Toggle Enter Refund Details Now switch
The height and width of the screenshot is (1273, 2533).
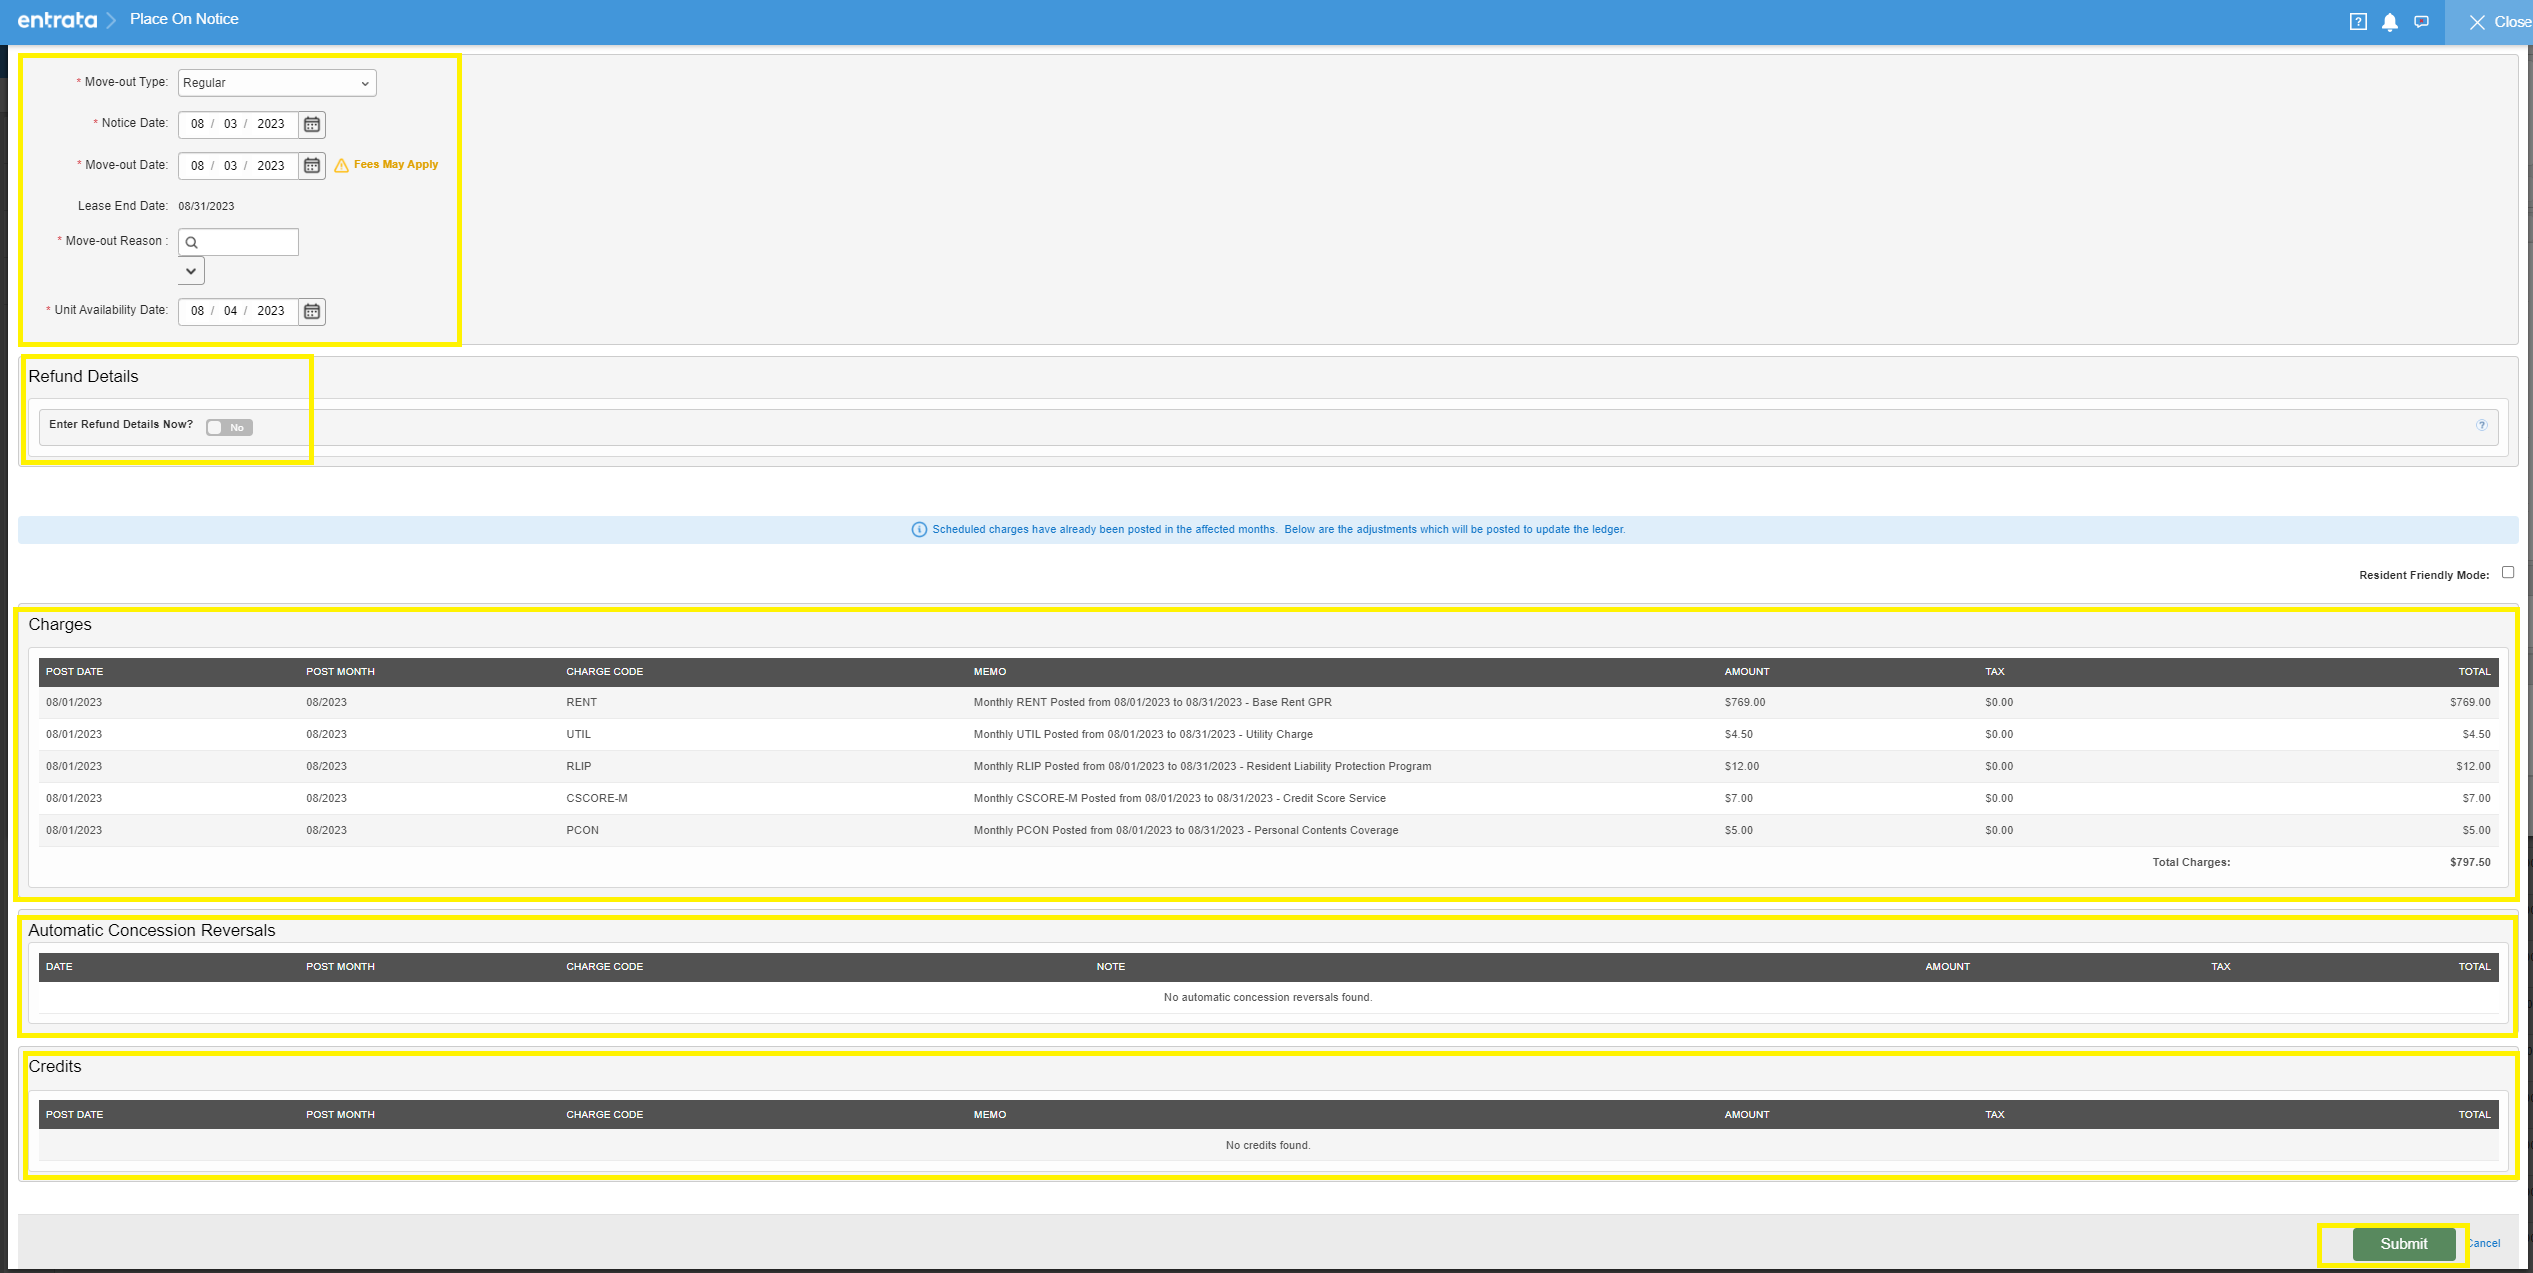[229, 428]
